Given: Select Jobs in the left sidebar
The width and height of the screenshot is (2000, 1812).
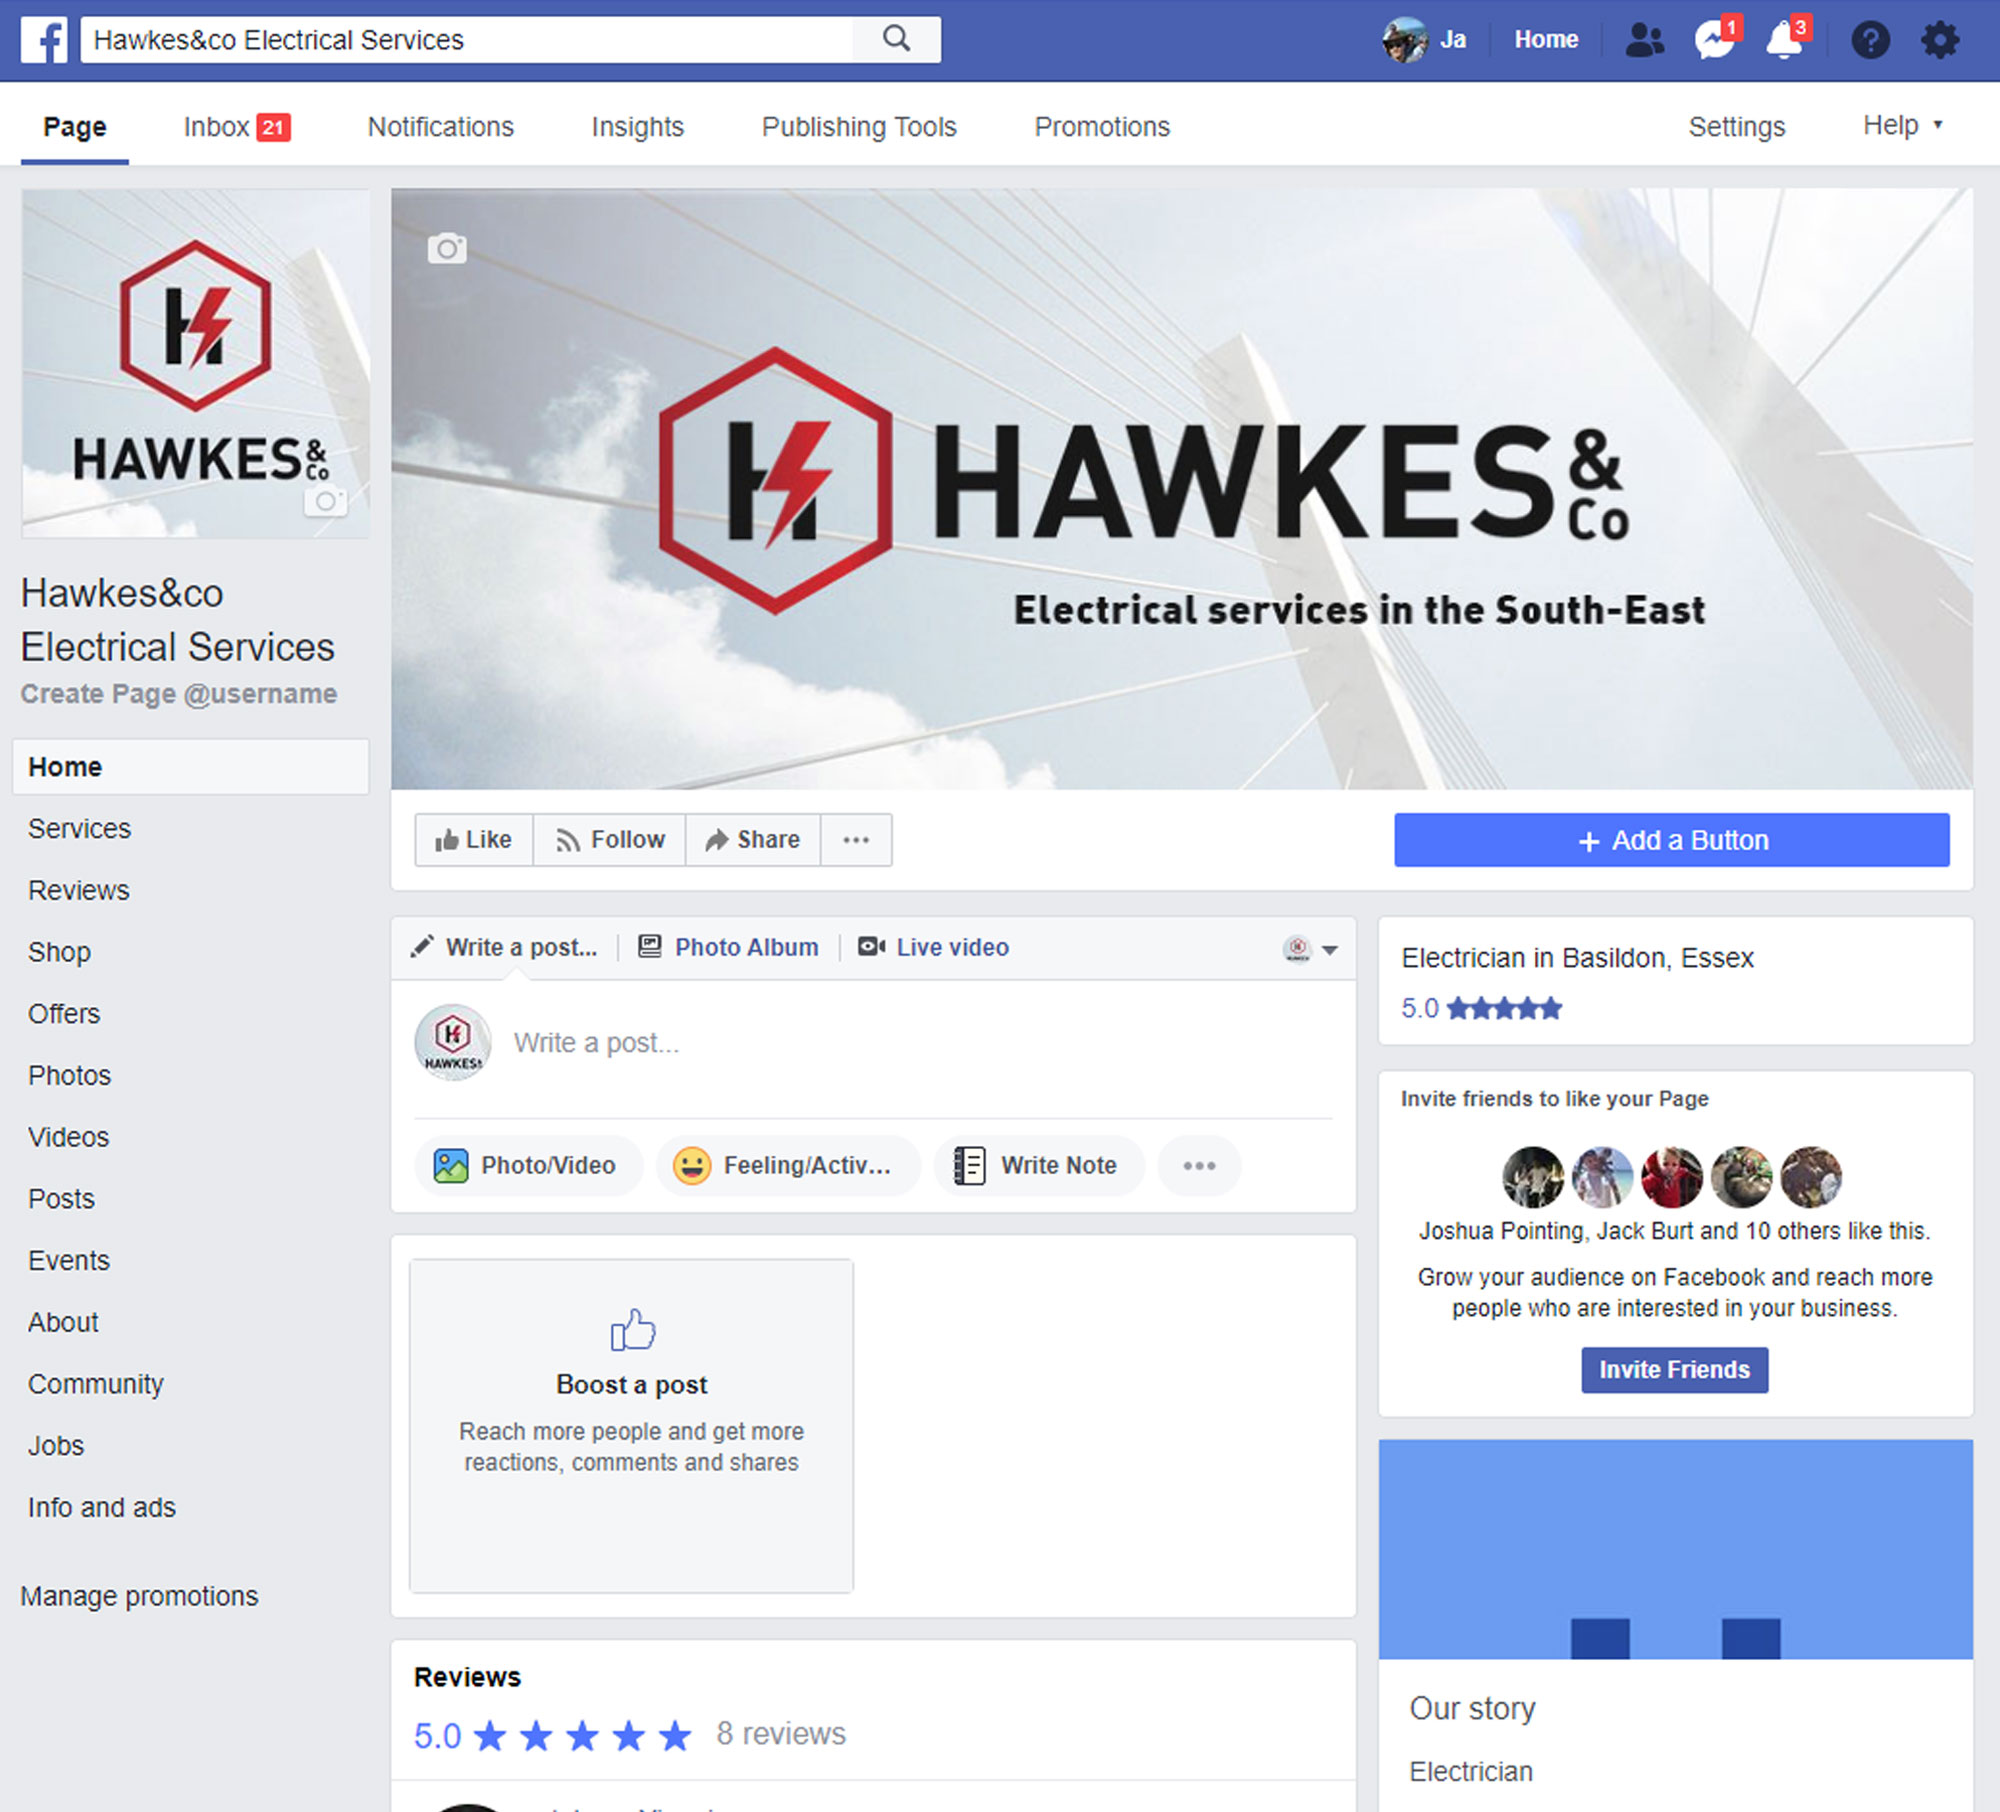Looking at the screenshot, I should [x=56, y=1446].
